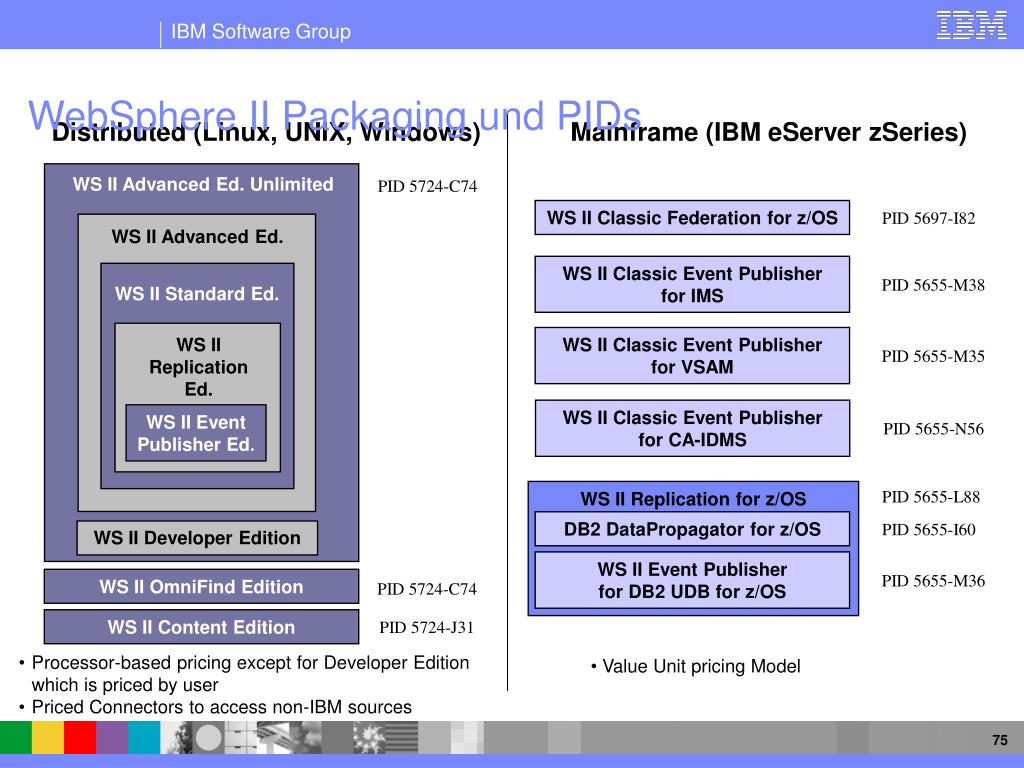
Task: Click the WS II Content Edition box
Action: 201,627
